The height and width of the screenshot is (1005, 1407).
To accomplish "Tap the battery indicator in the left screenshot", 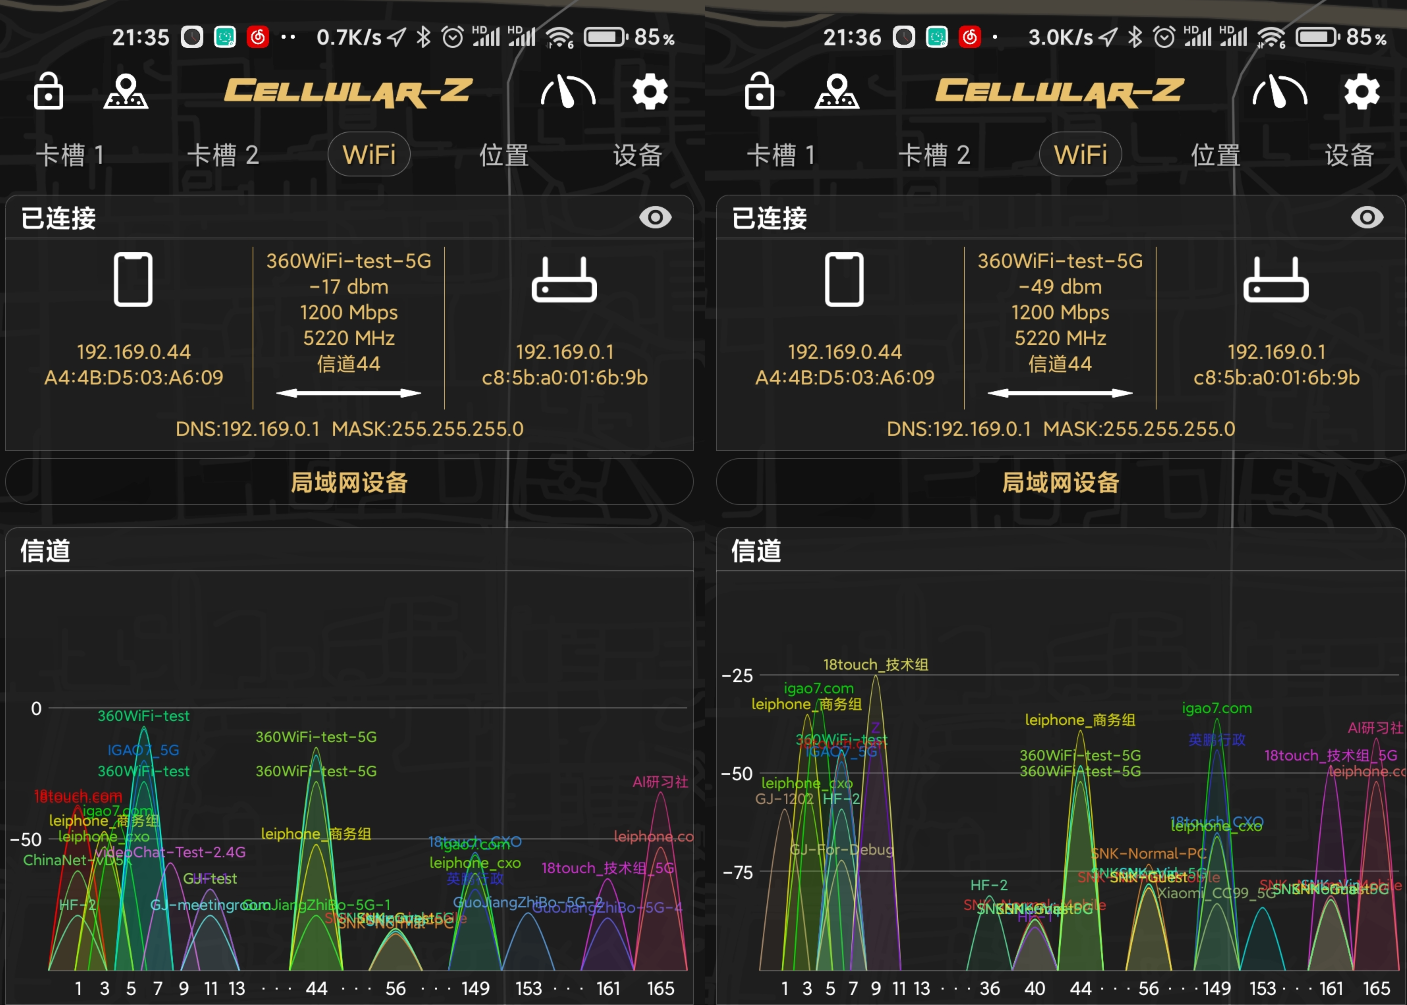I will tap(606, 37).
